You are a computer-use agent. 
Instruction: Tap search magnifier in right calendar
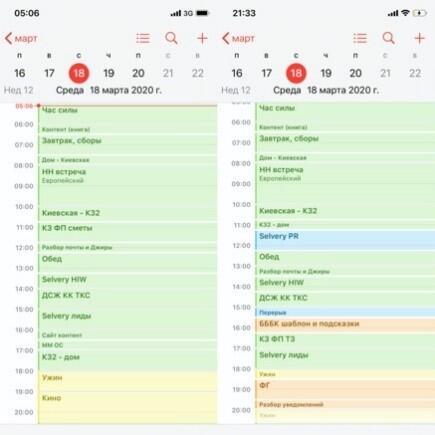click(x=389, y=38)
